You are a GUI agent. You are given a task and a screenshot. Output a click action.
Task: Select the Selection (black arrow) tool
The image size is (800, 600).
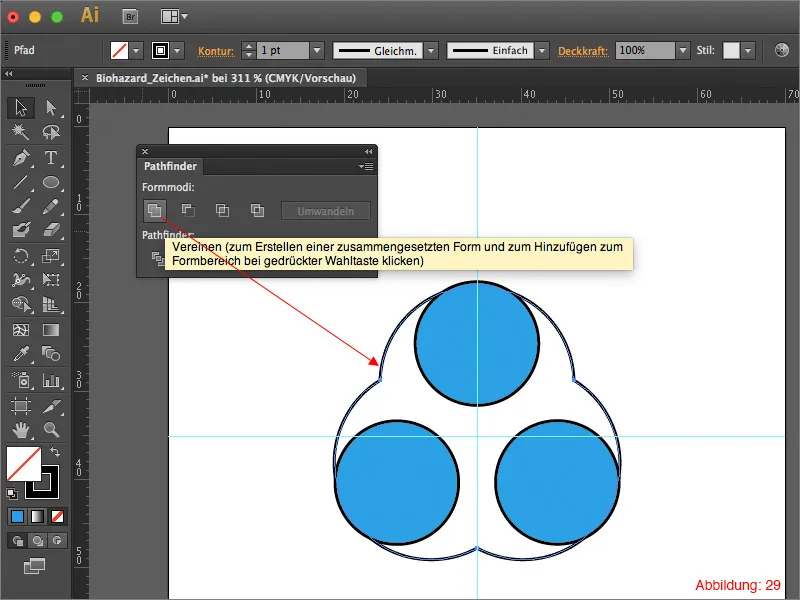coord(21,108)
